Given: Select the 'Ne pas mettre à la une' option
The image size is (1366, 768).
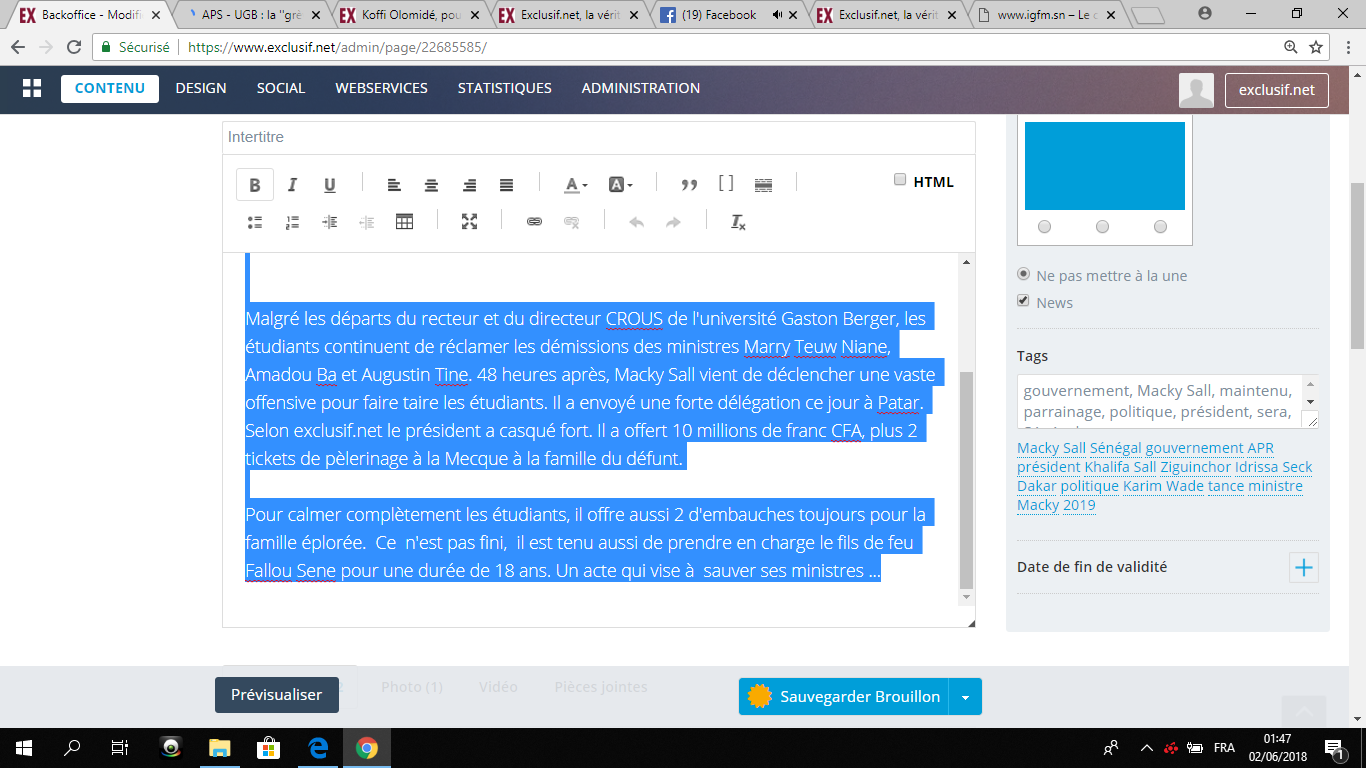Looking at the screenshot, I should pyautogui.click(x=1023, y=275).
